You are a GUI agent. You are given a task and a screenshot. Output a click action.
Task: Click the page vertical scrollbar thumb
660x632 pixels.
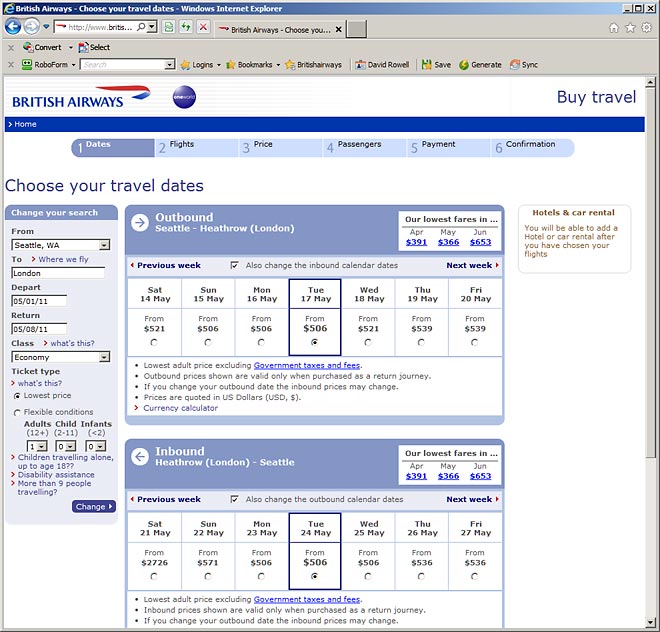(x=650, y=273)
